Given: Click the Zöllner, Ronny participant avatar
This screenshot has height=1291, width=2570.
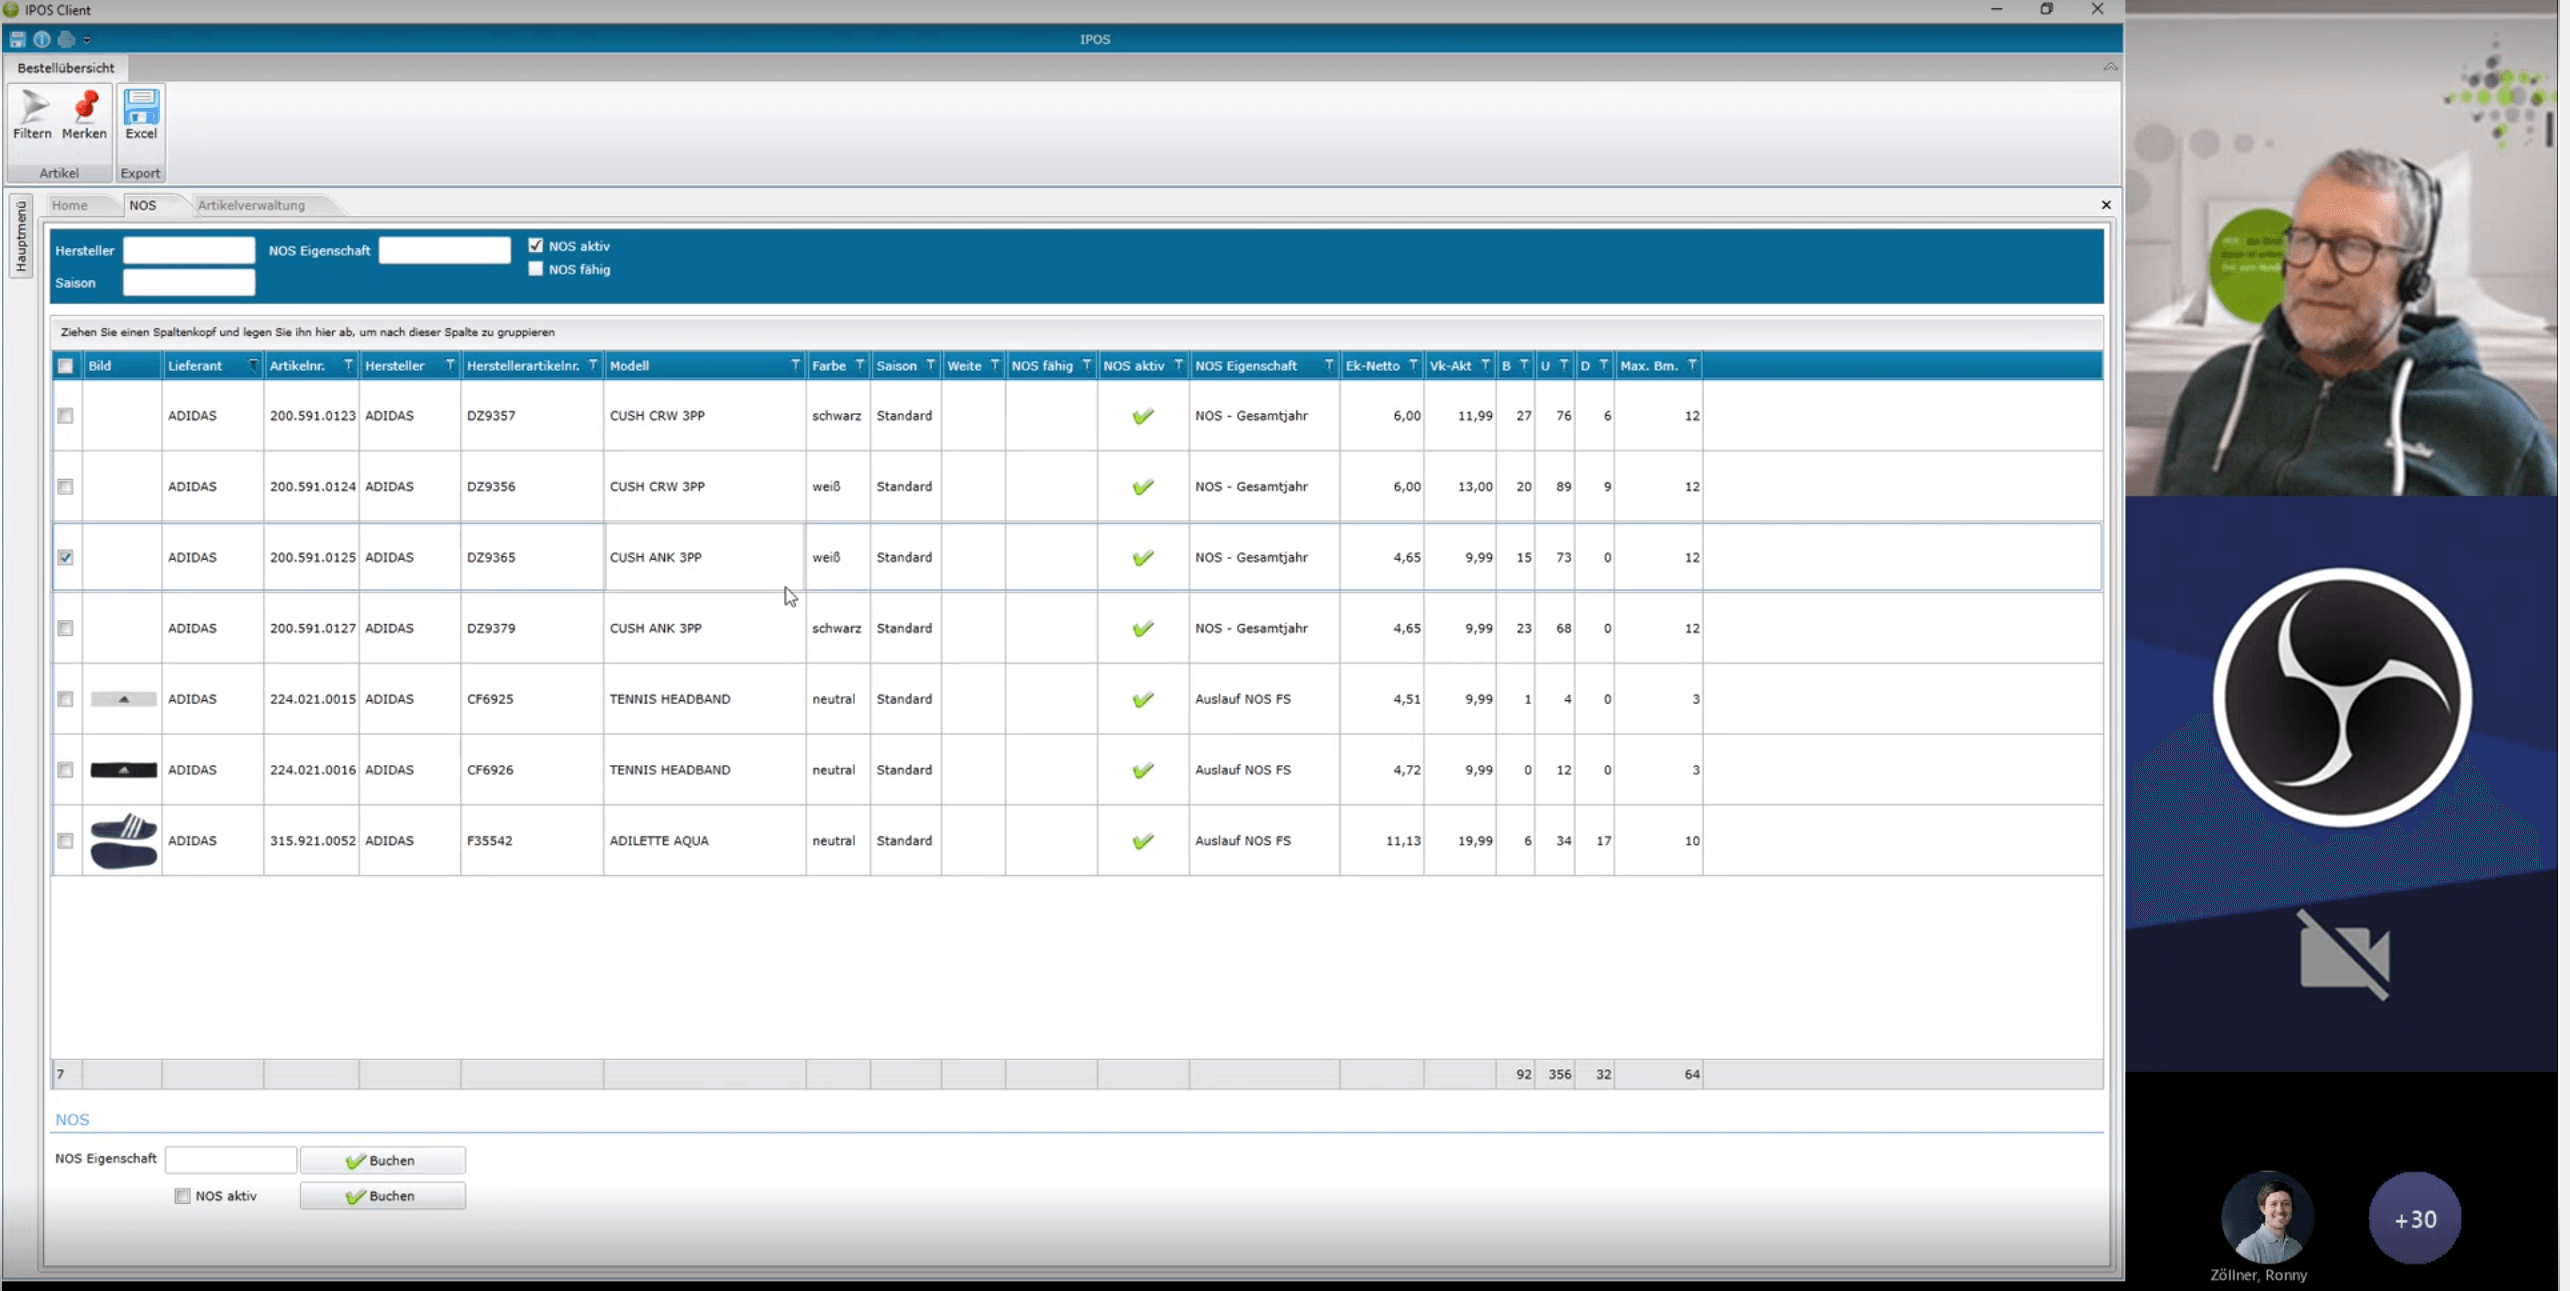Looking at the screenshot, I should 2267,1217.
